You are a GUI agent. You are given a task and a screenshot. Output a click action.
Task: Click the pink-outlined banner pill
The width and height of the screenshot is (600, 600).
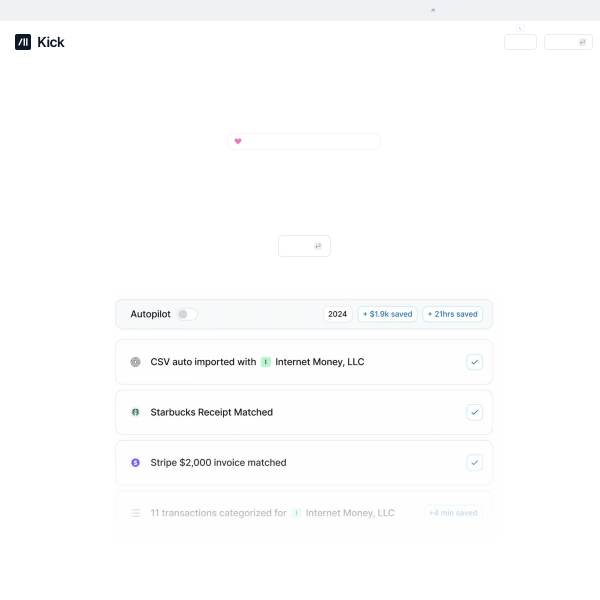pyautogui.click(x=304, y=142)
